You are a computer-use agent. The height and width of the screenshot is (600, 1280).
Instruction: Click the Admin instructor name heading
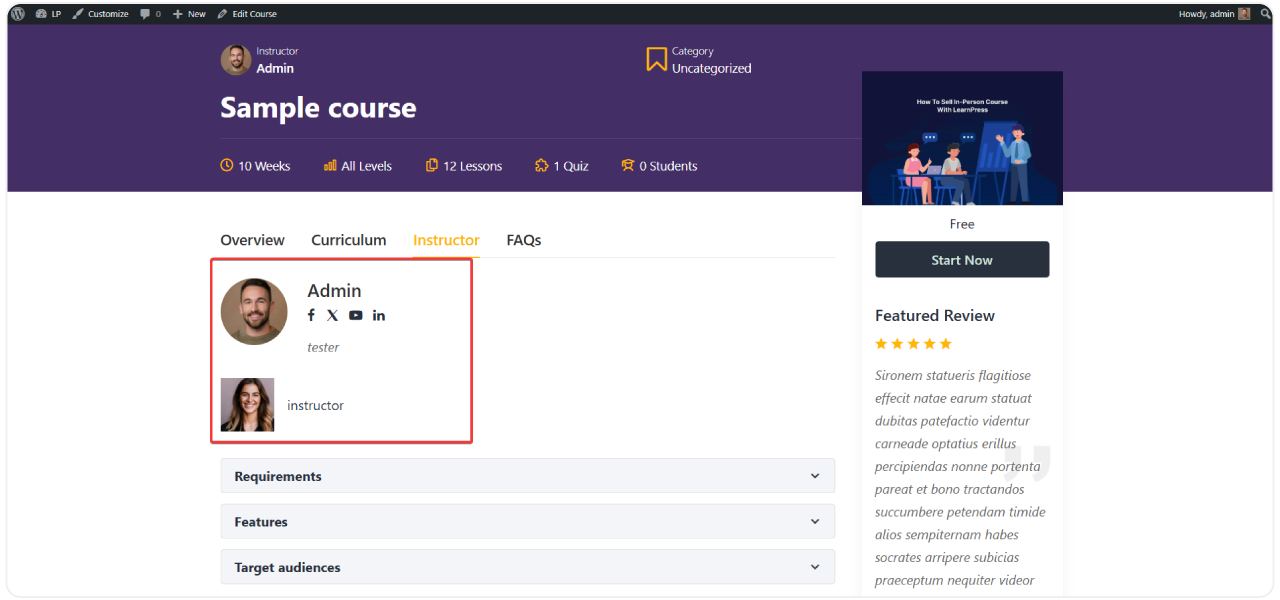click(334, 291)
